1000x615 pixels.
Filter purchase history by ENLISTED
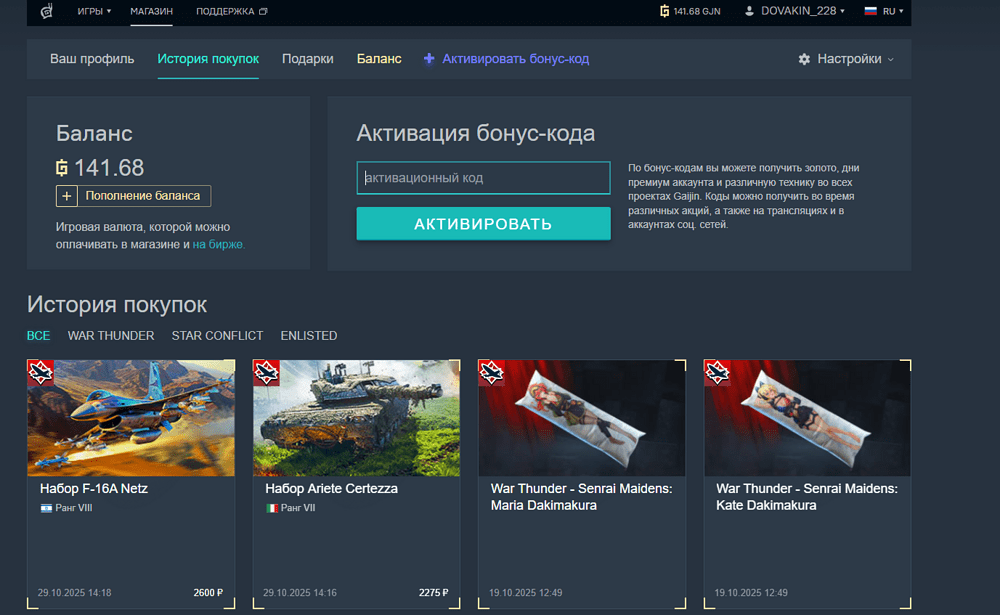point(309,336)
